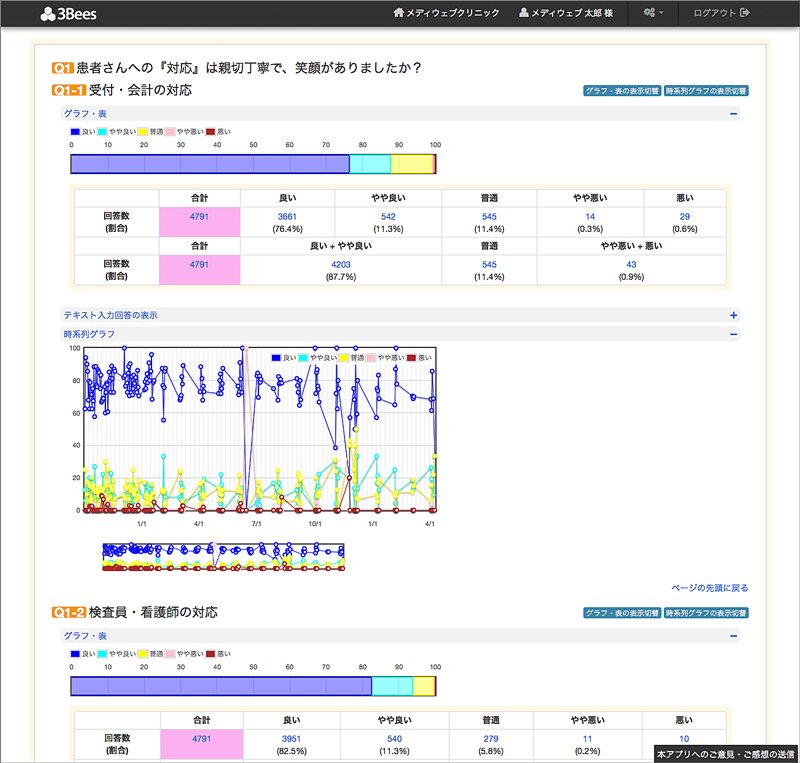Viewport: 800px width, 763px height.
Task: Open Q1-1 やや悪い count 14
Action: pyautogui.click(x=590, y=216)
